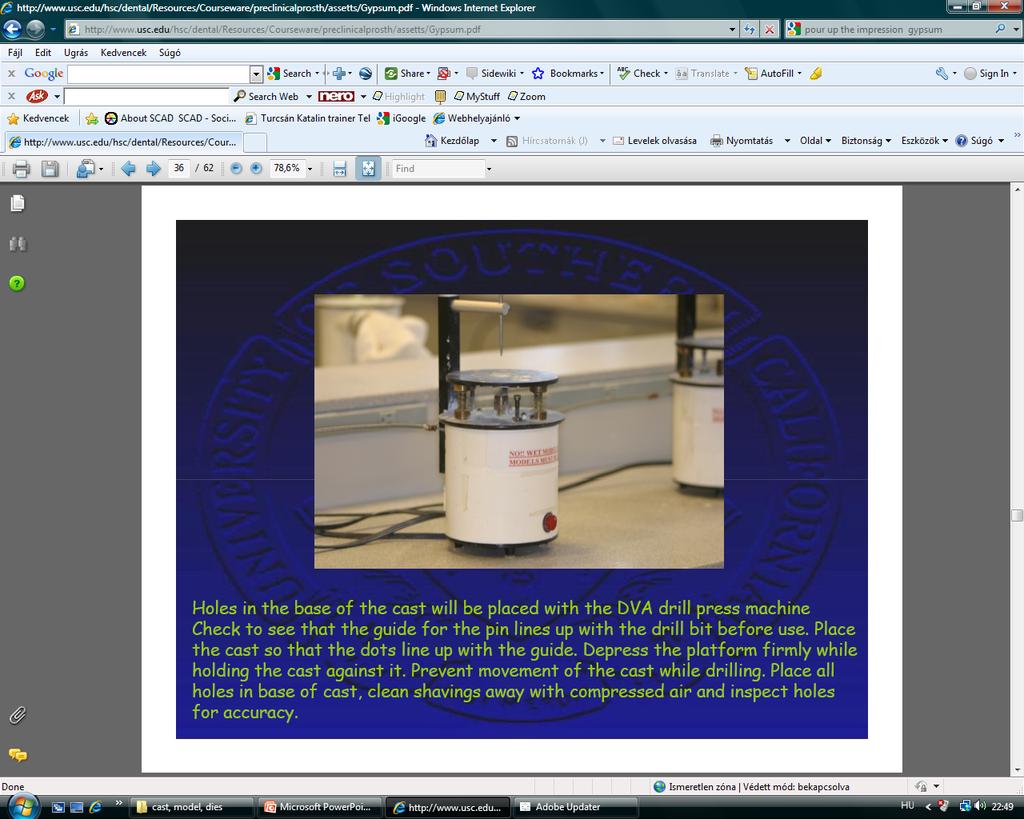Viewport: 1024px width, 819px height.
Task: Click the Search Web button on Ask toolbar
Action: tap(266, 97)
